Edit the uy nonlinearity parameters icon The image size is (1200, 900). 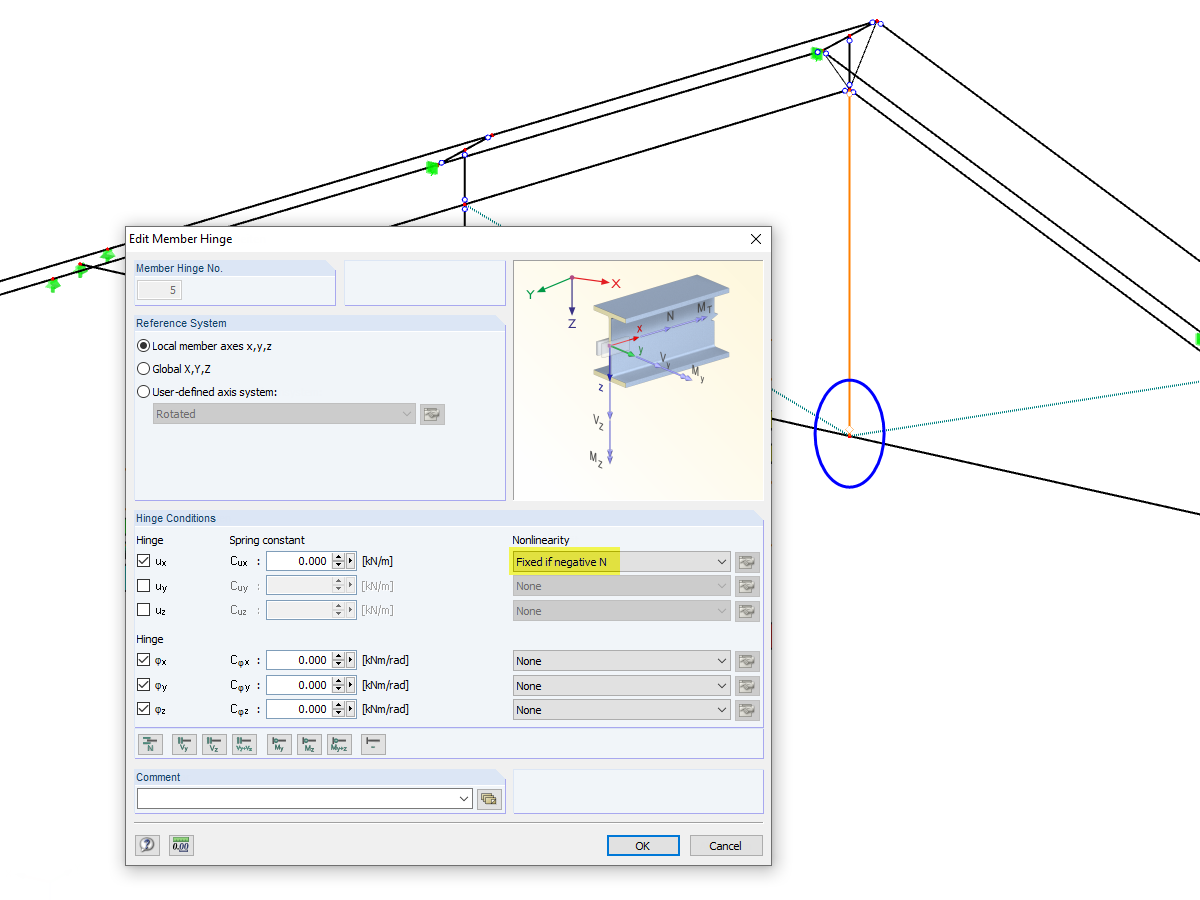coord(747,586)
